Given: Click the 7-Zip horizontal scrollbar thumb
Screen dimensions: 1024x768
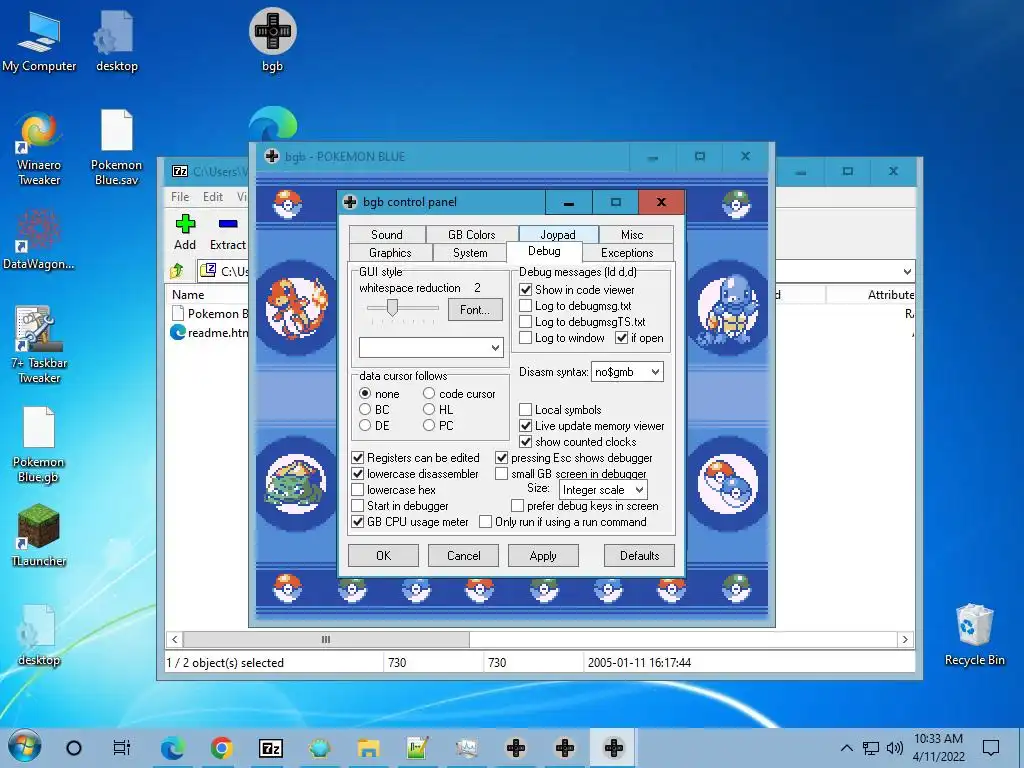Looking at the screenshot, I should [326, 639].
